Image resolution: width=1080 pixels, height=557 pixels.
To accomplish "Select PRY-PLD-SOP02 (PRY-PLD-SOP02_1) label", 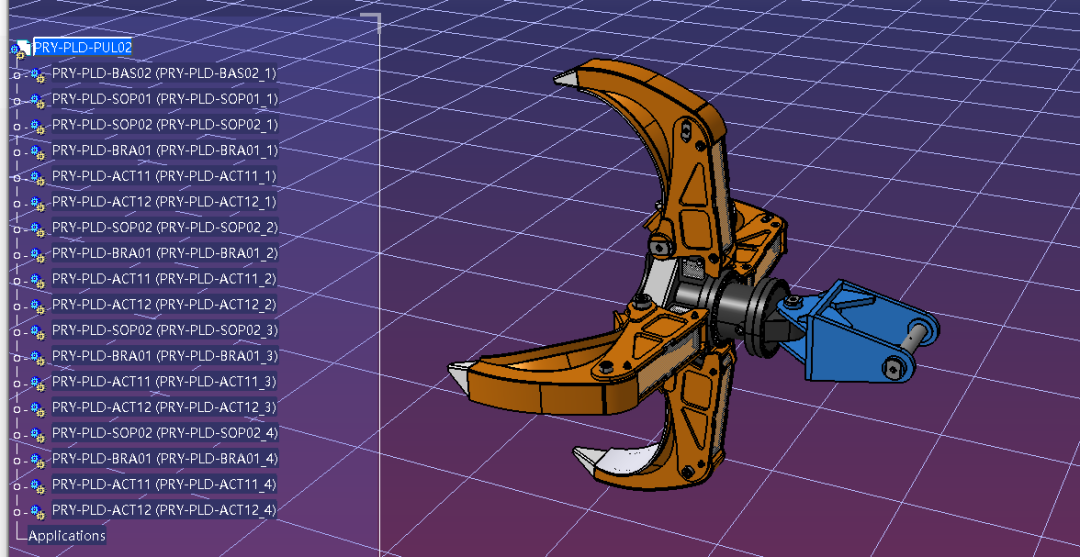I will 165,125.
